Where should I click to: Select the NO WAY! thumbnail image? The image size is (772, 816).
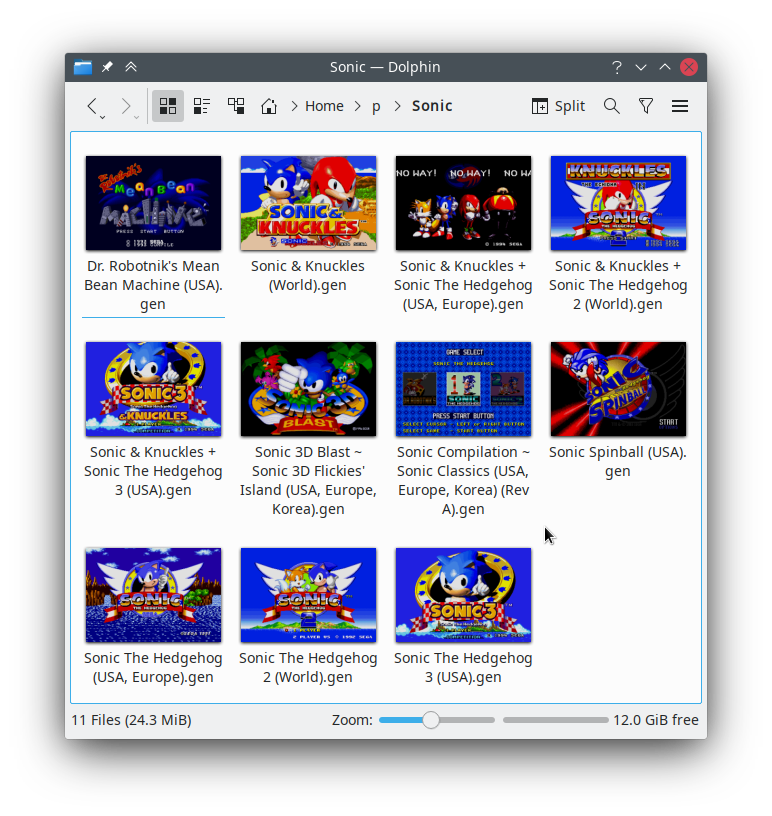click(463, 203)
